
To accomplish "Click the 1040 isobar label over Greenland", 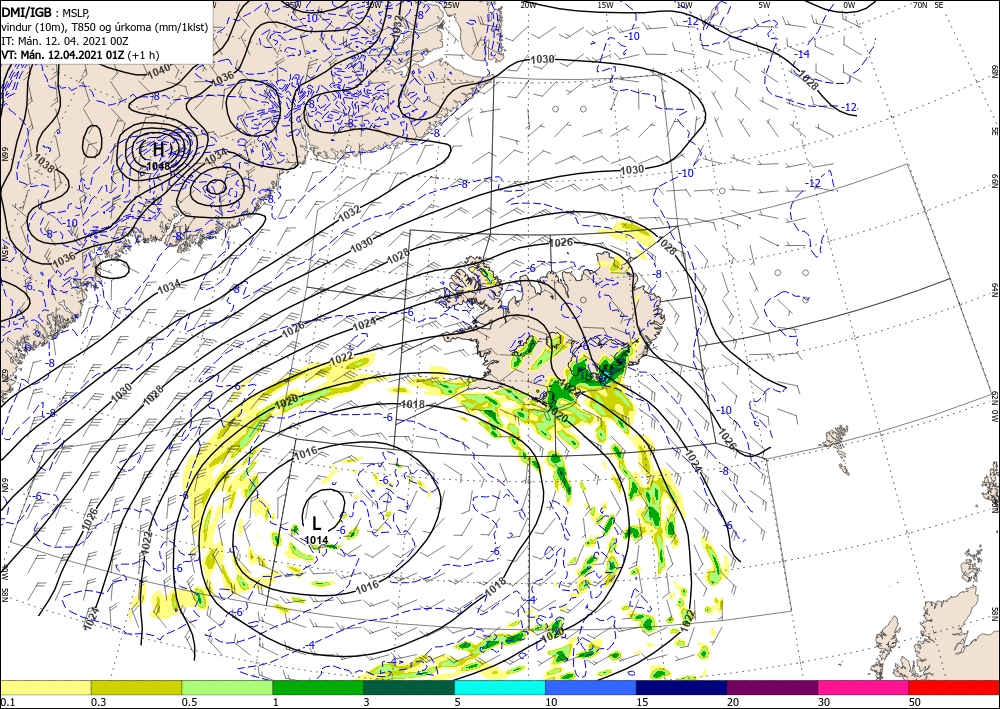I will point(159,70).
